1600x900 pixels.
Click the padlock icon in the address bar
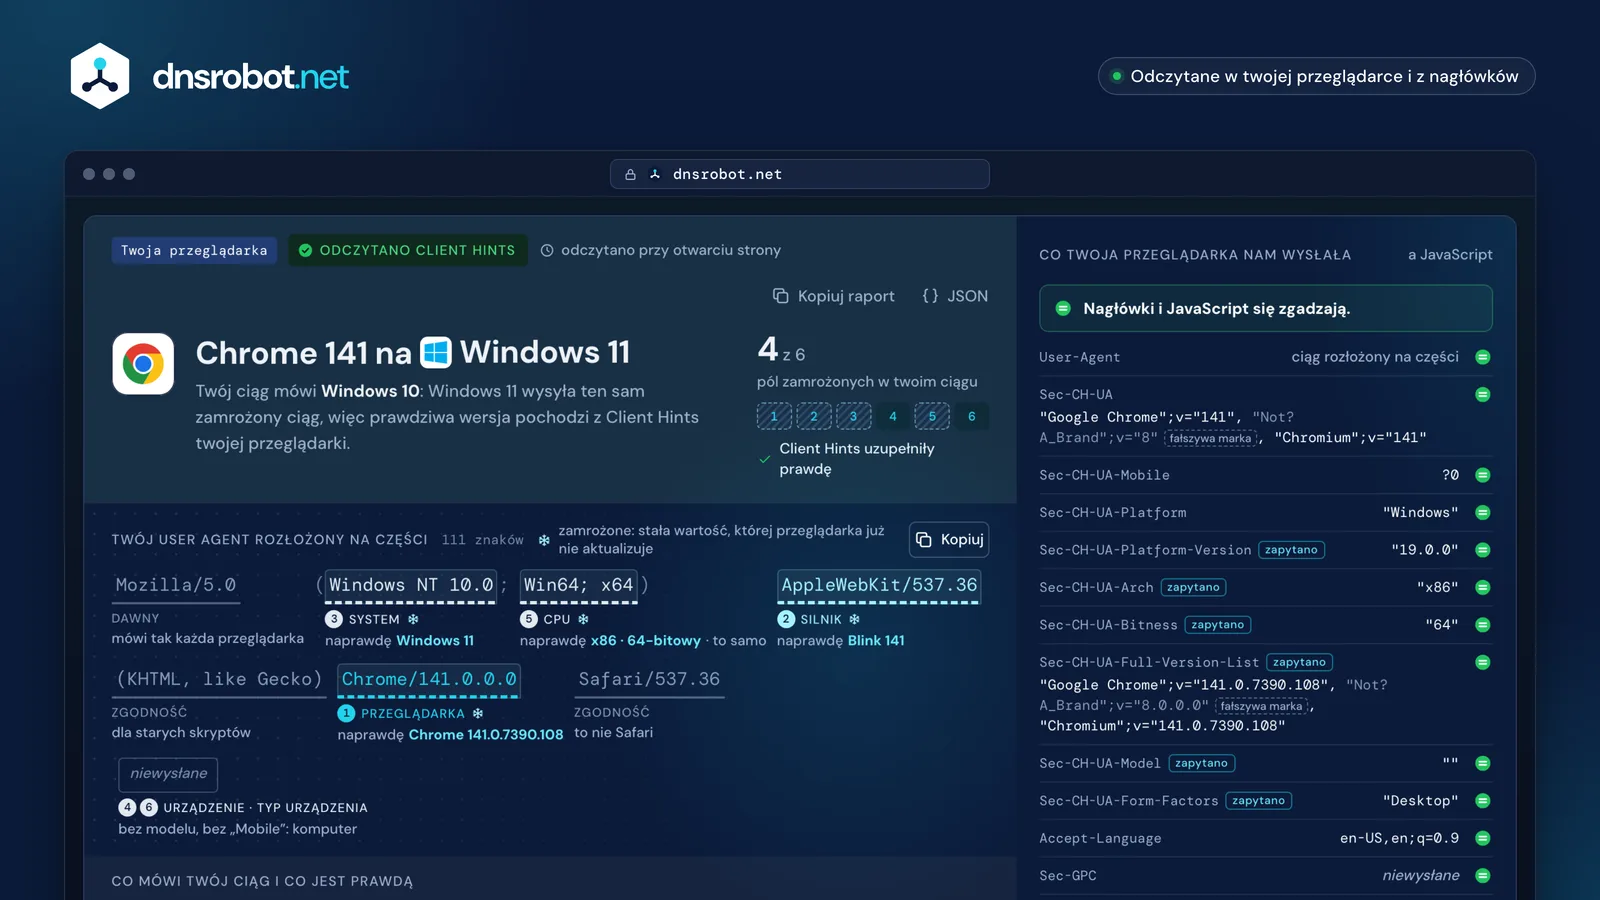tap(630, 174)
